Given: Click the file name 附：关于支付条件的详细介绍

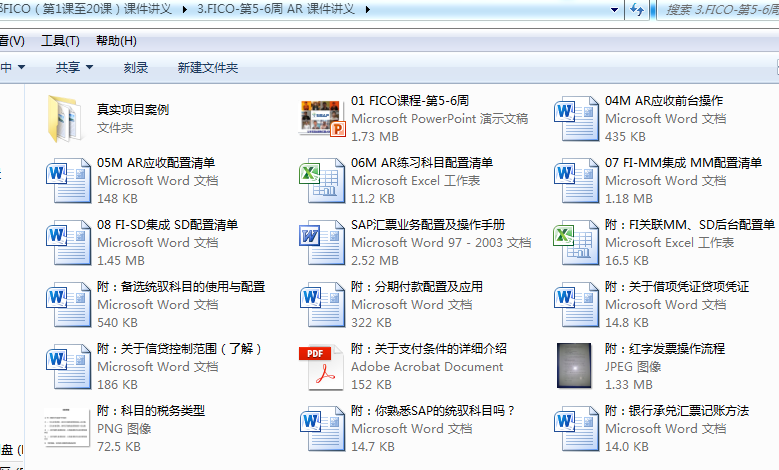Looking at the screenshot, I should click(x=429, y=349).
